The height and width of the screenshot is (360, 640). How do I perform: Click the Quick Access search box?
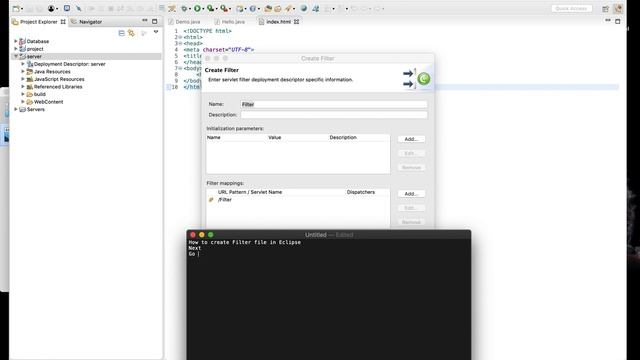click(571, 9)
